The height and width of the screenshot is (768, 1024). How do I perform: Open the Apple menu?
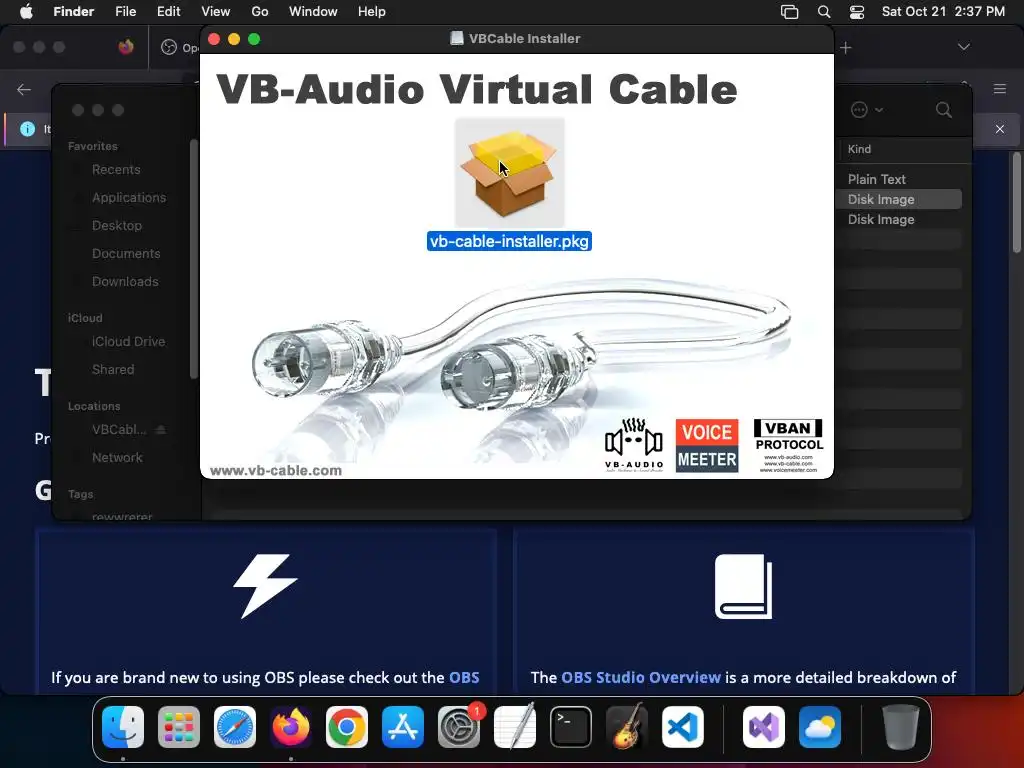coord(26,11)
